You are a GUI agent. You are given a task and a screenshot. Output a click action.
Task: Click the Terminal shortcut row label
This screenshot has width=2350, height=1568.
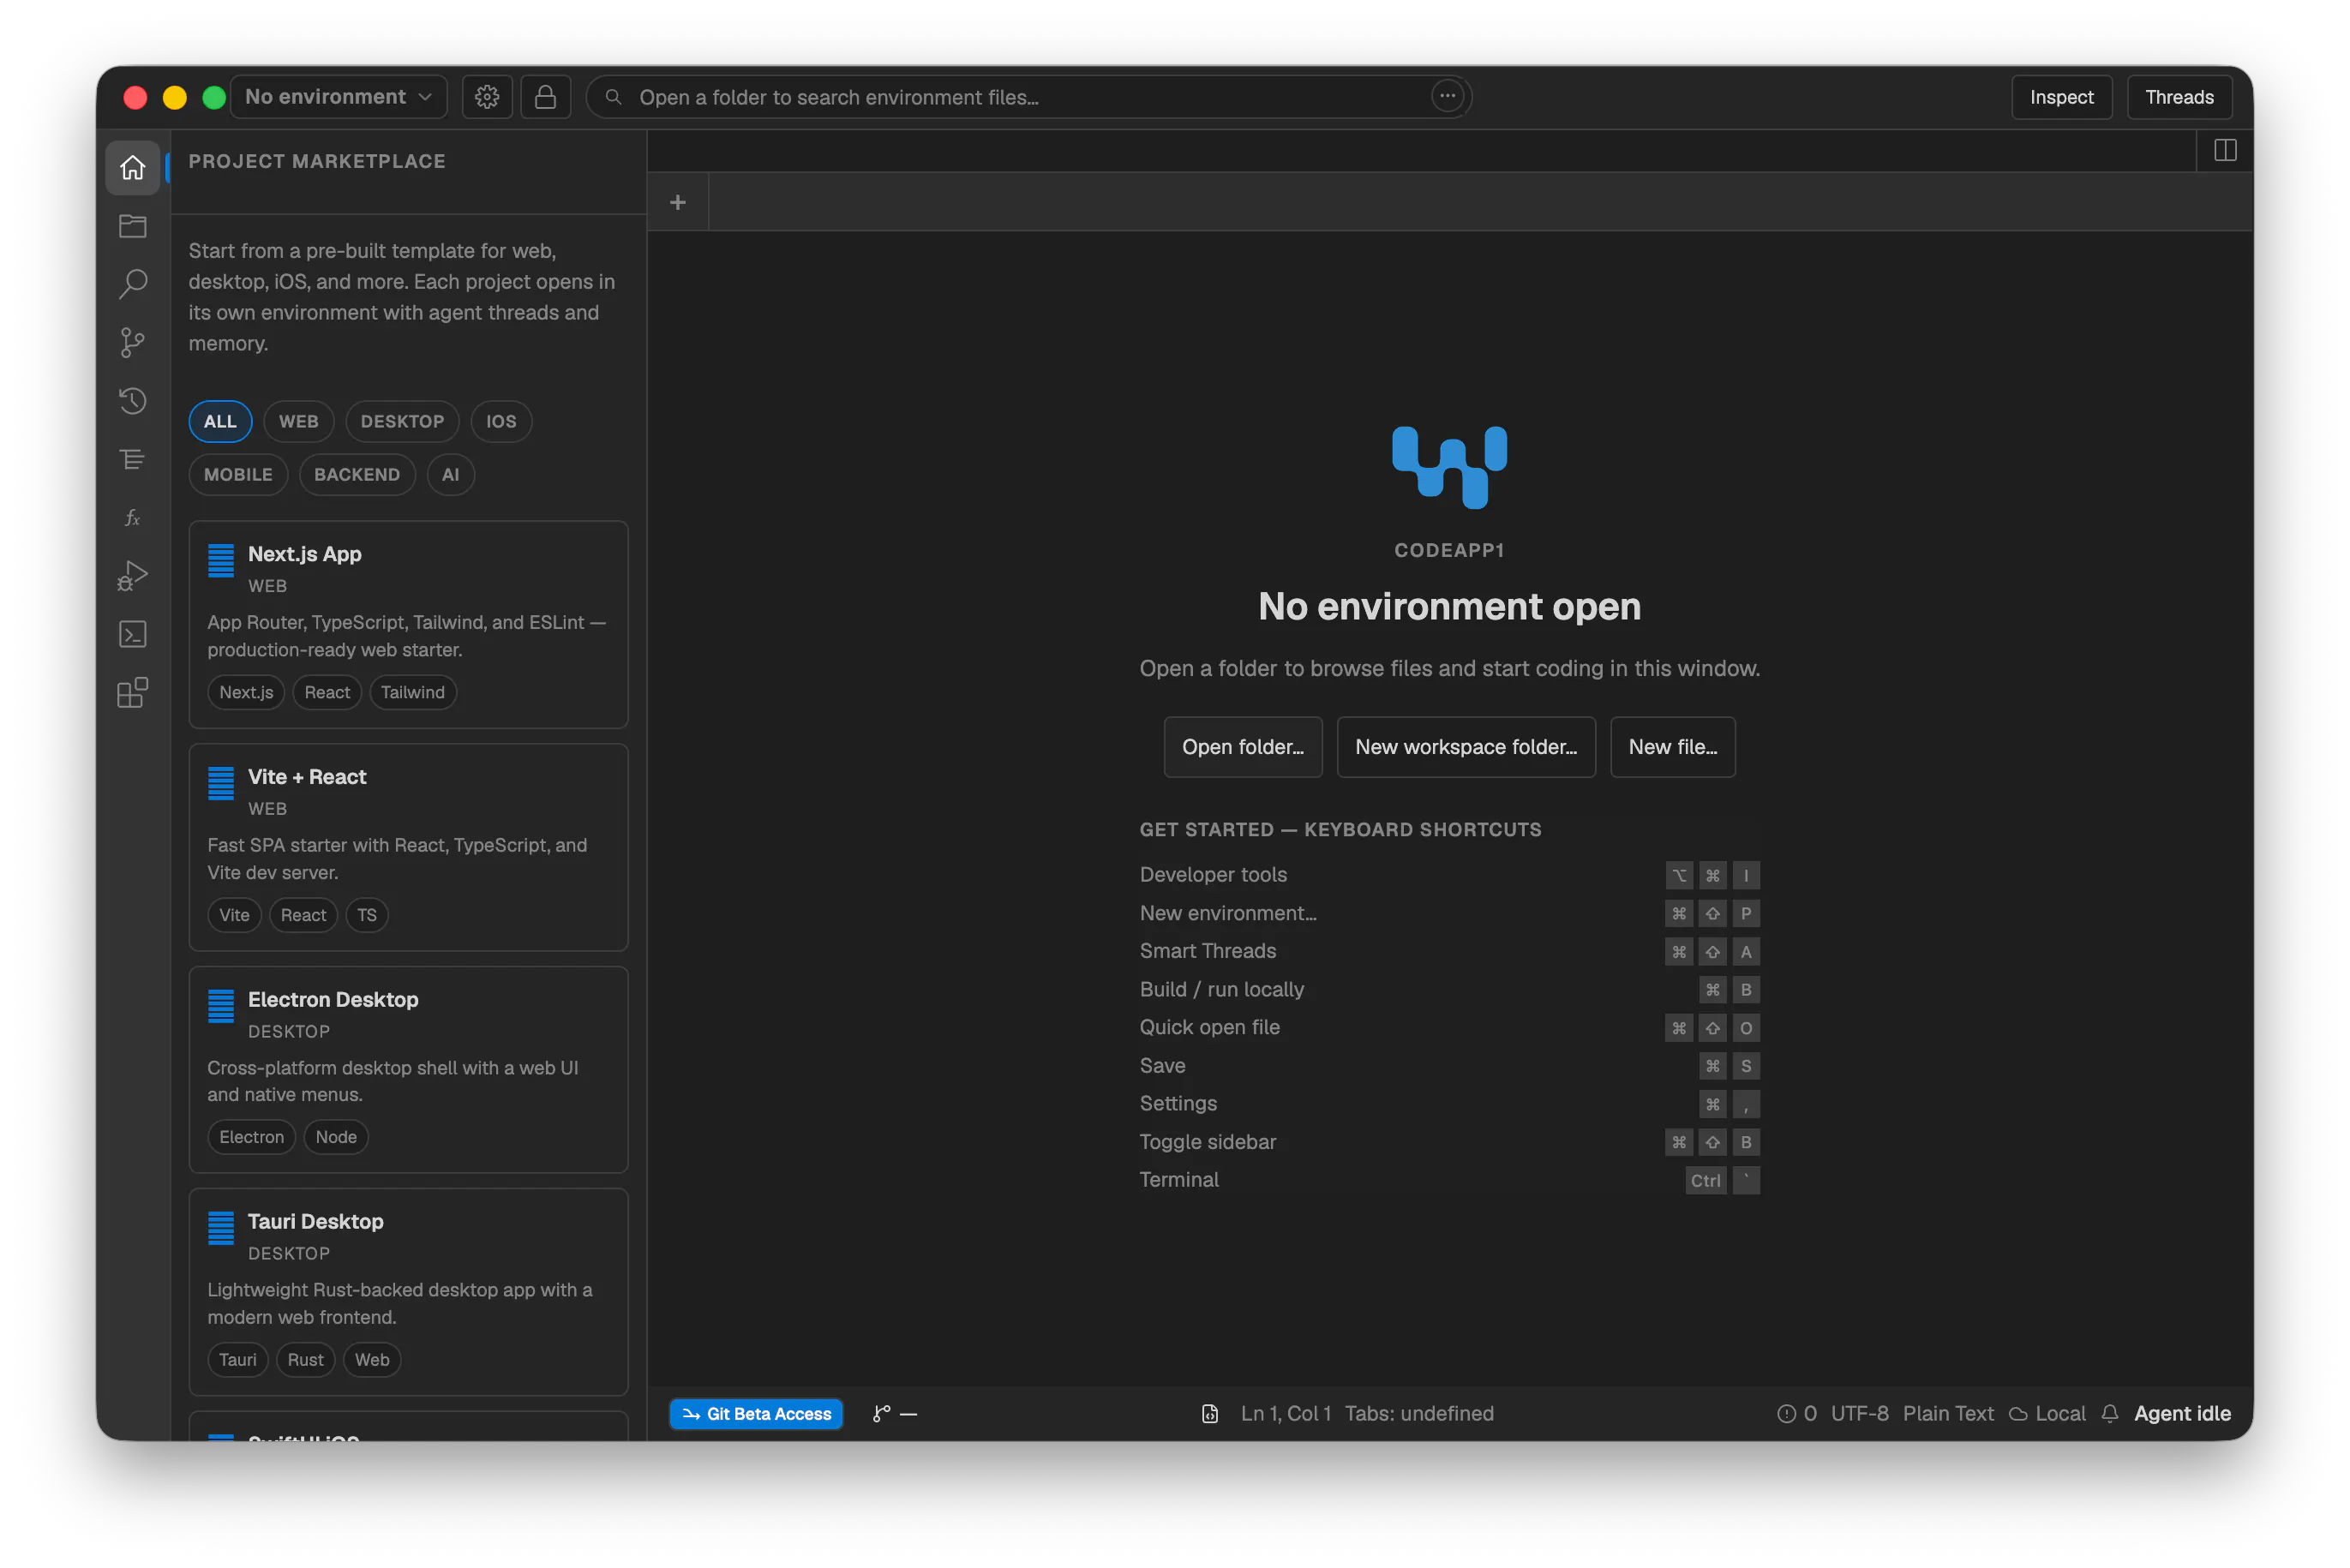pyautogui.click(x=1179, y=1180)
